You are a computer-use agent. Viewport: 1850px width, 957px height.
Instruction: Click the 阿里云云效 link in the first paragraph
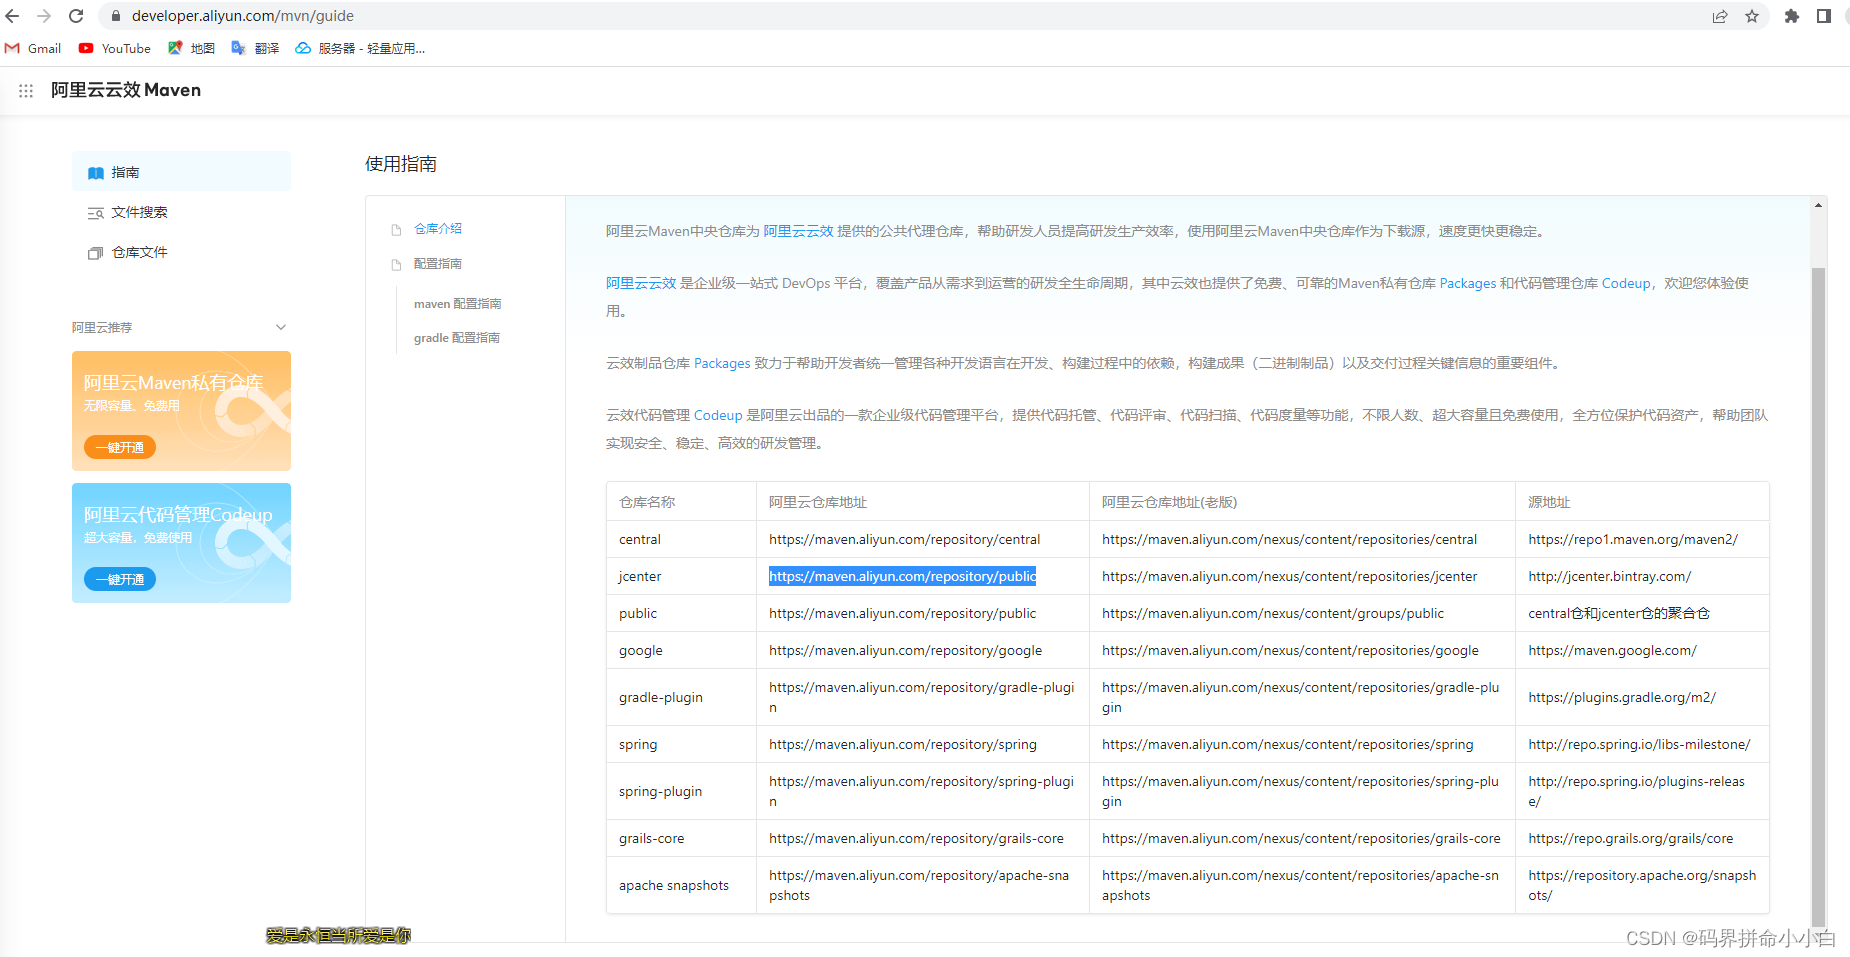[x=798, y=231]
